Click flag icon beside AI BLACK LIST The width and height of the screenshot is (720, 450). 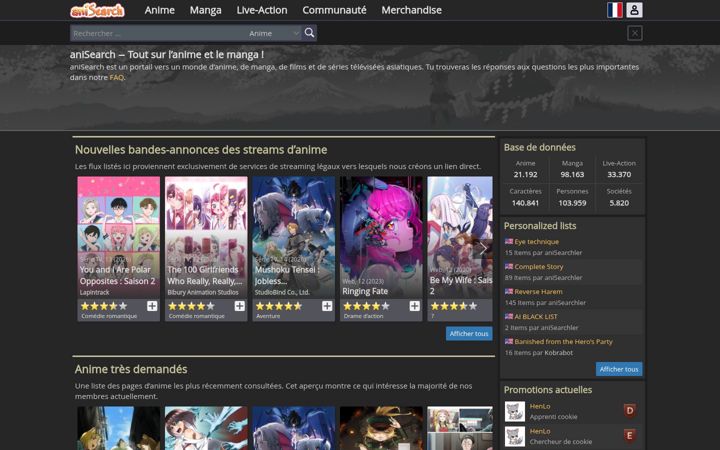tap(509, 316)
